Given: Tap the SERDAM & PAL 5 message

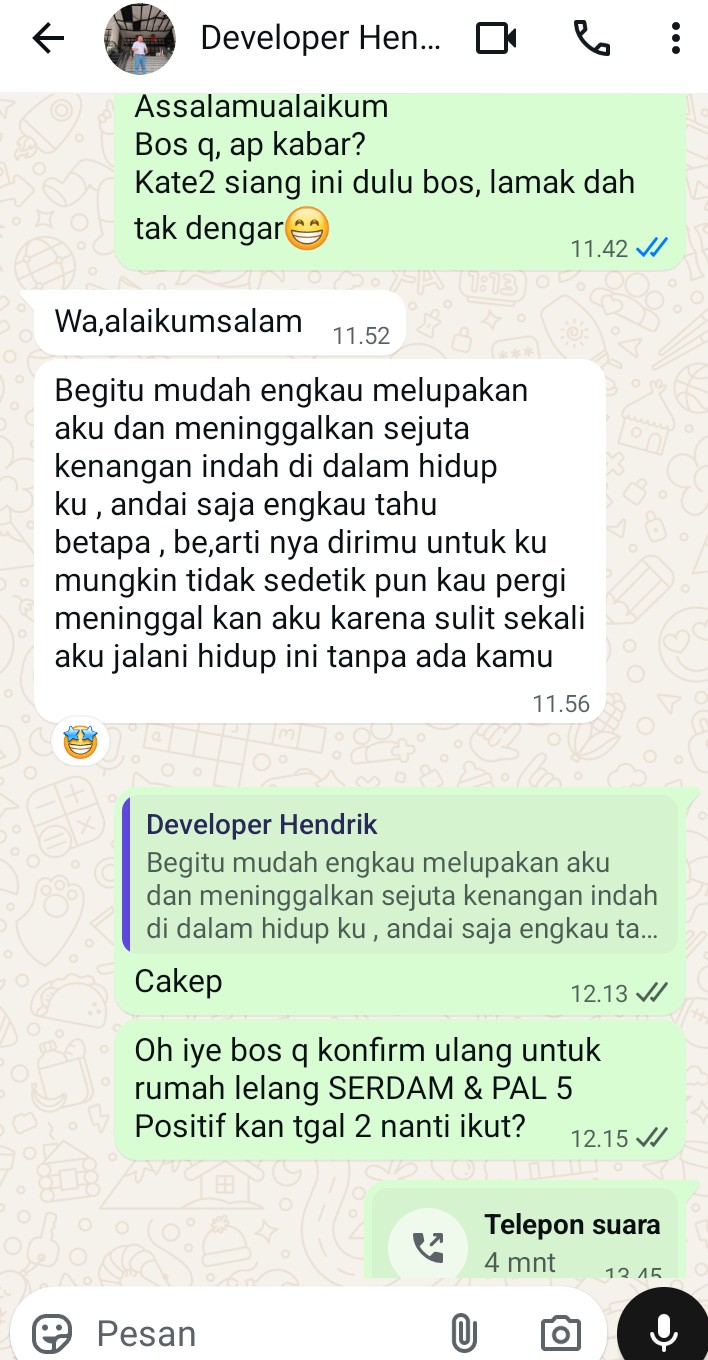Looking at the screenshot, I should point(400,1088).
